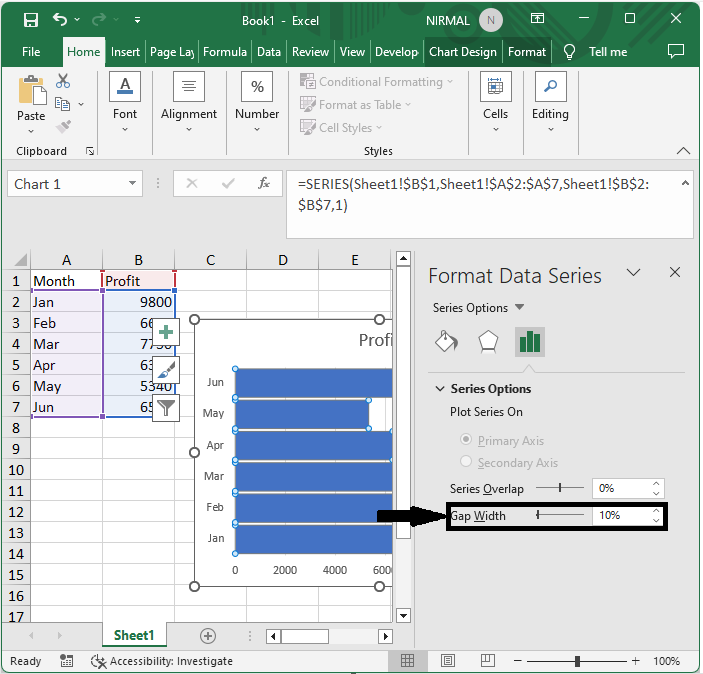Collapse the Series Options section
The image size is (703, 674).
[439, 389]
